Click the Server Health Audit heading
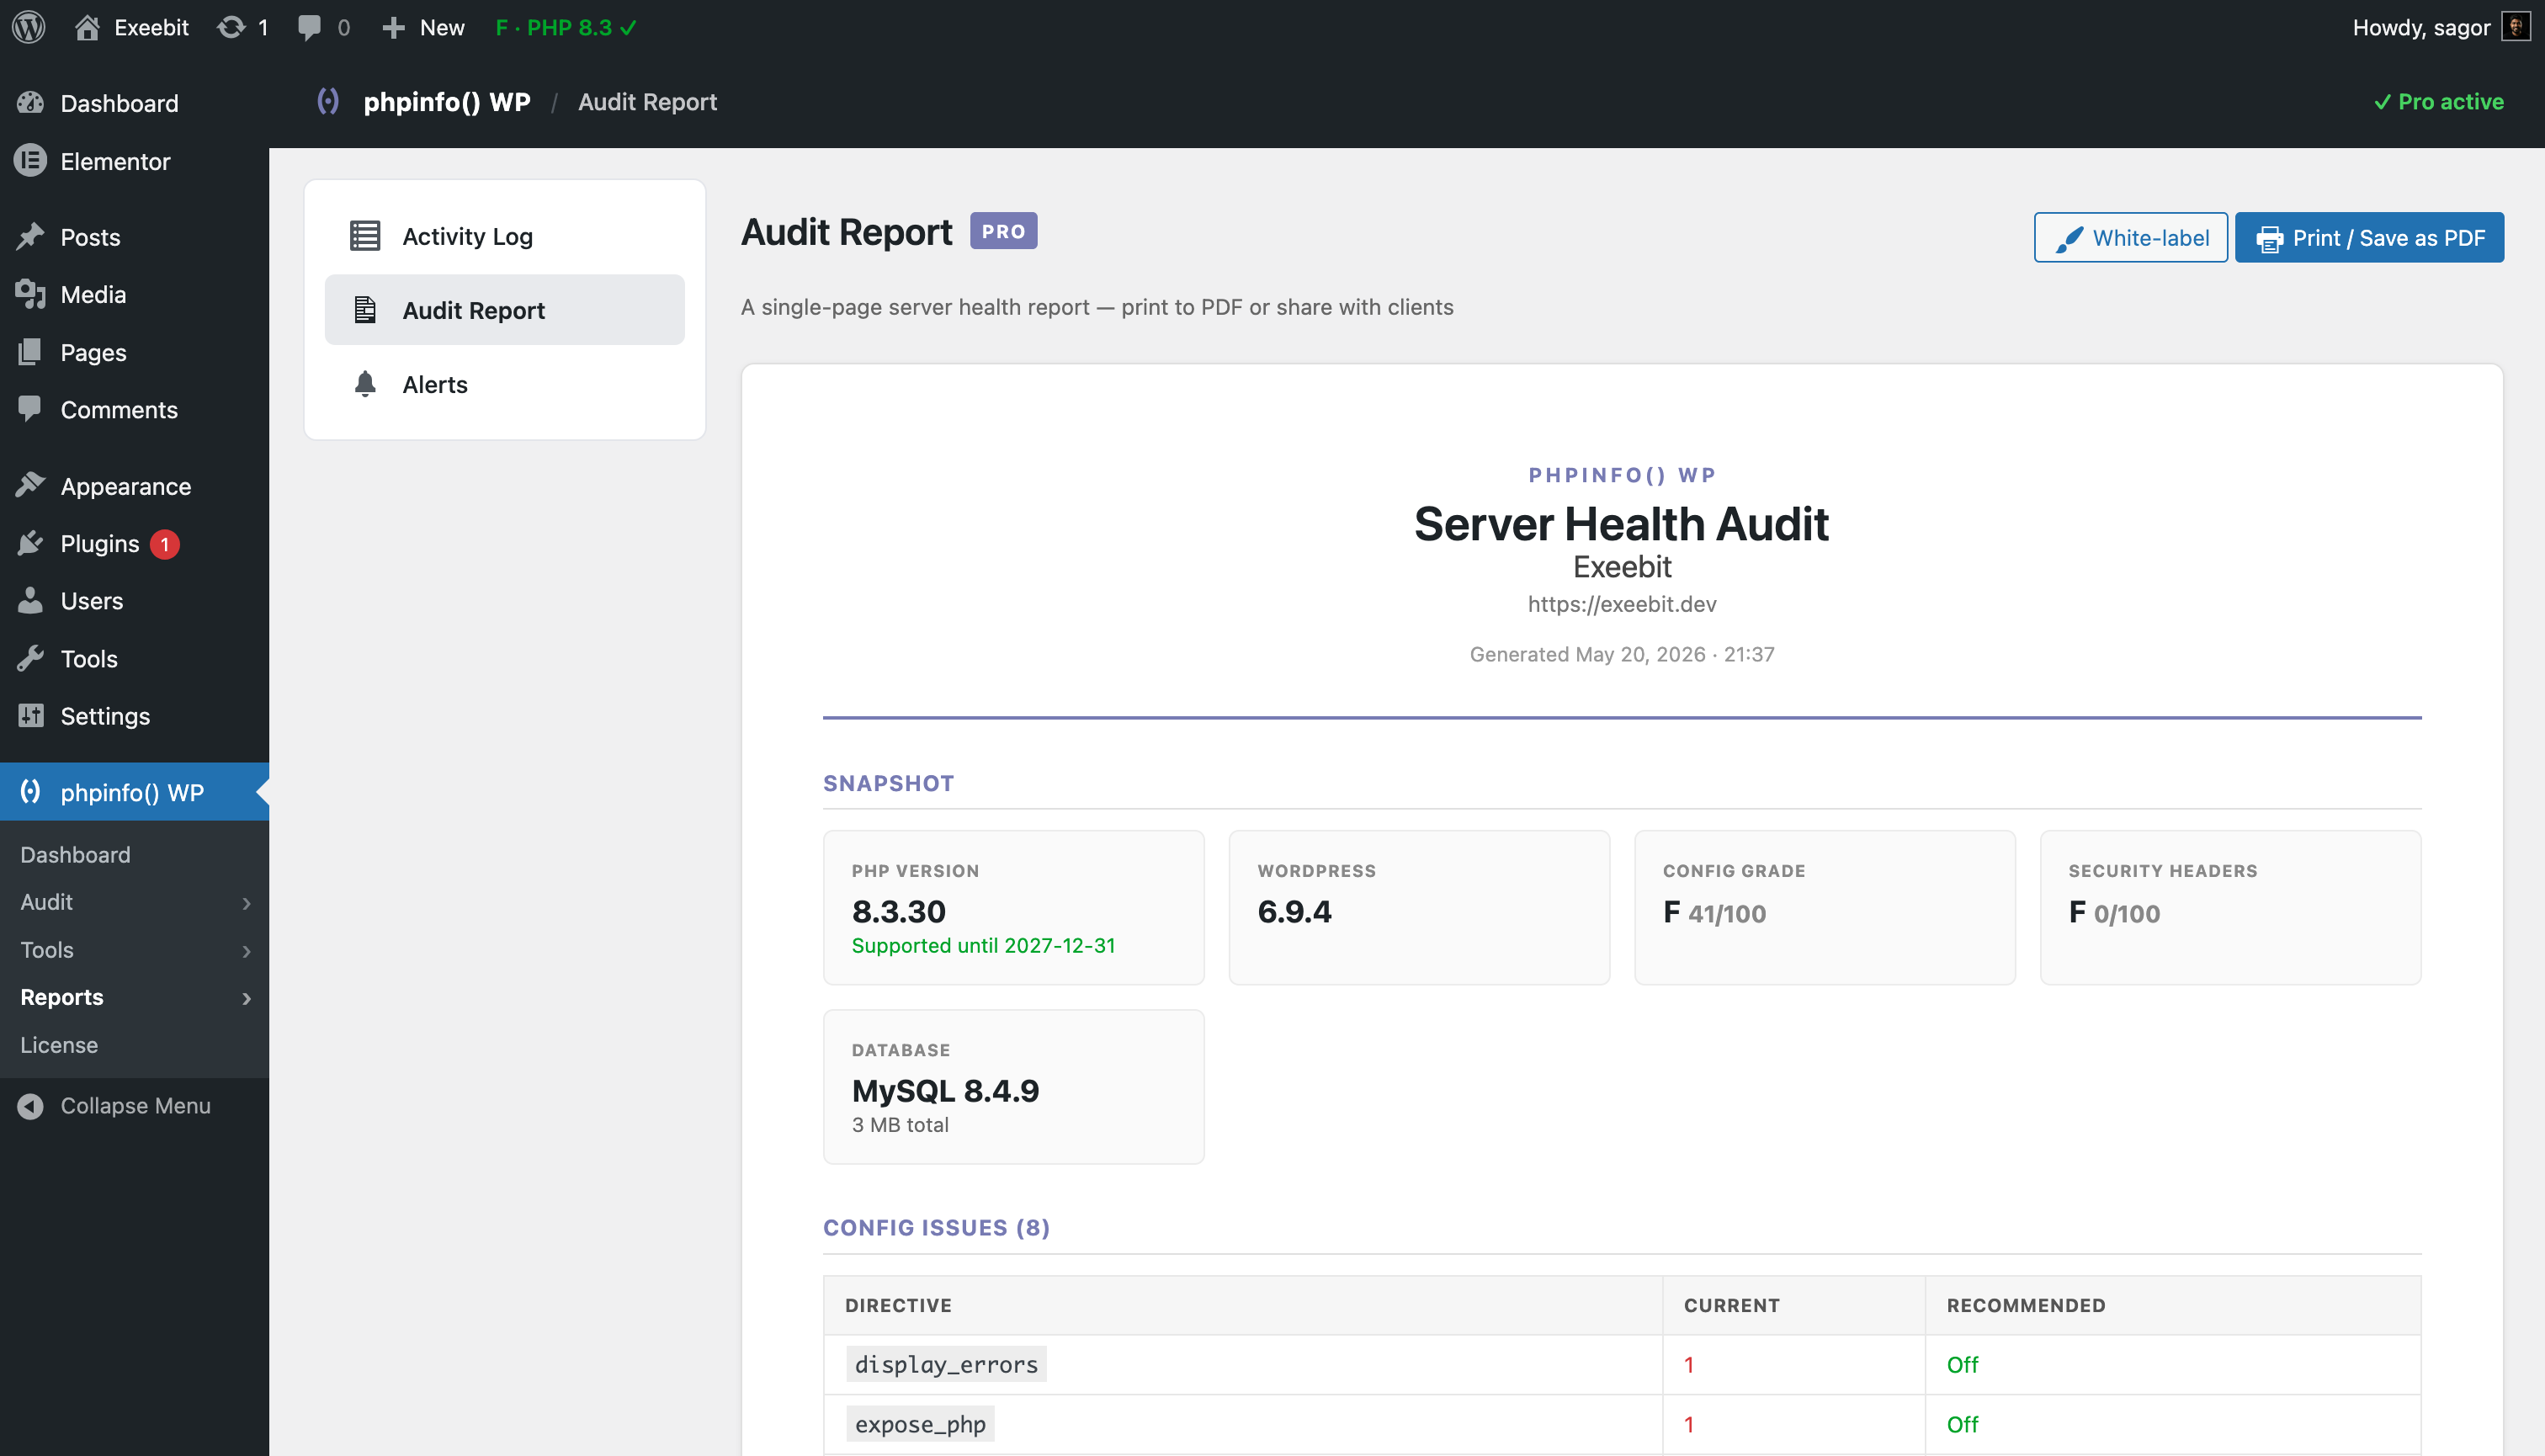The width and height of the screenshot is (2545, 1456). coord(1622,524)
